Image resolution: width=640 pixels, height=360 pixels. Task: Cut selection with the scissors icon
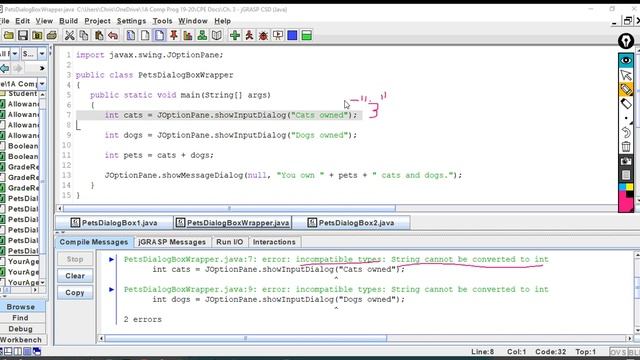click(x=69, y=36)
